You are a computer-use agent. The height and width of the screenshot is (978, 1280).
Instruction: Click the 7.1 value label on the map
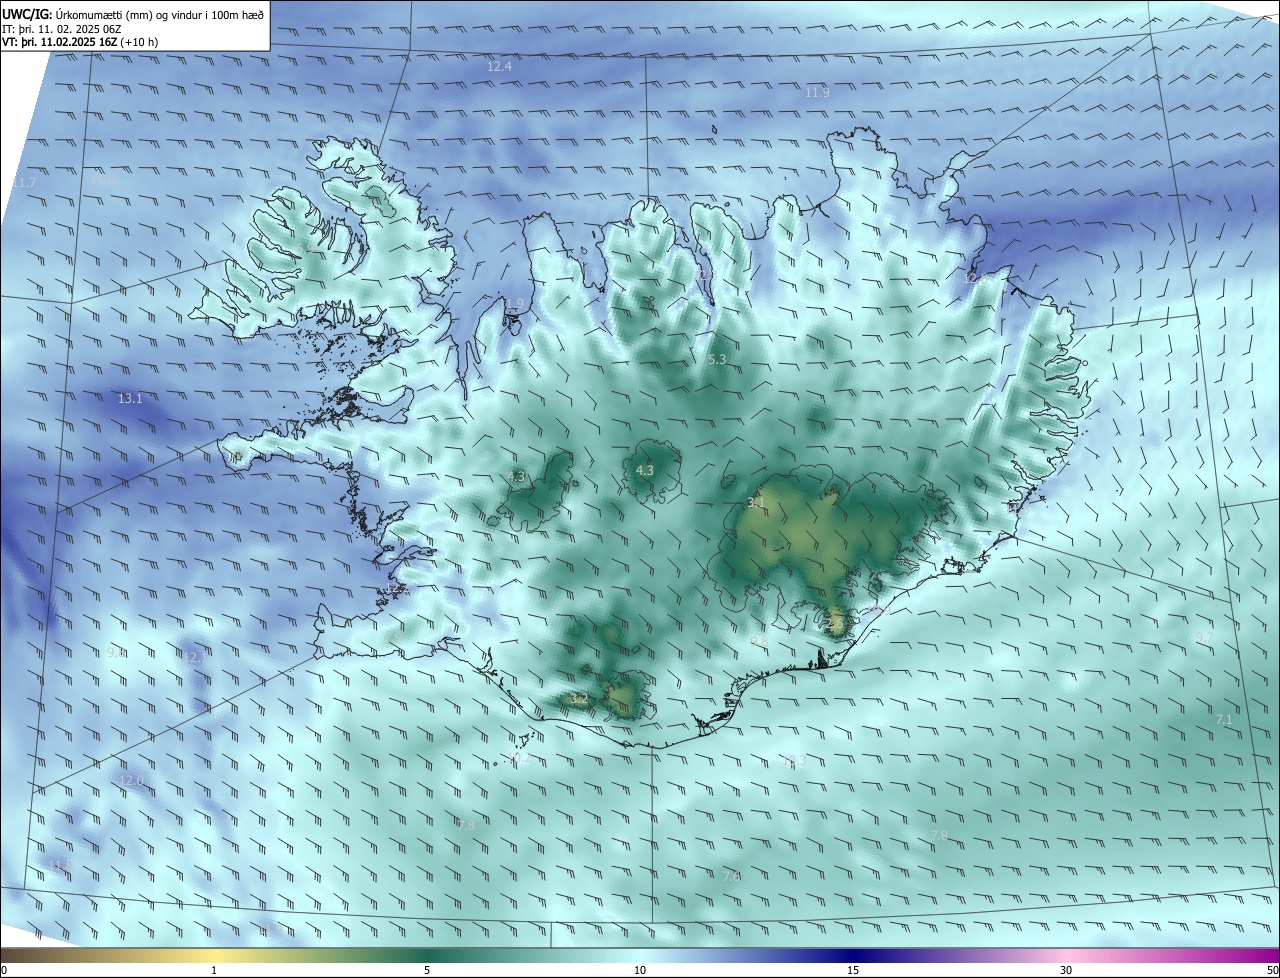tap(1224, 719)
